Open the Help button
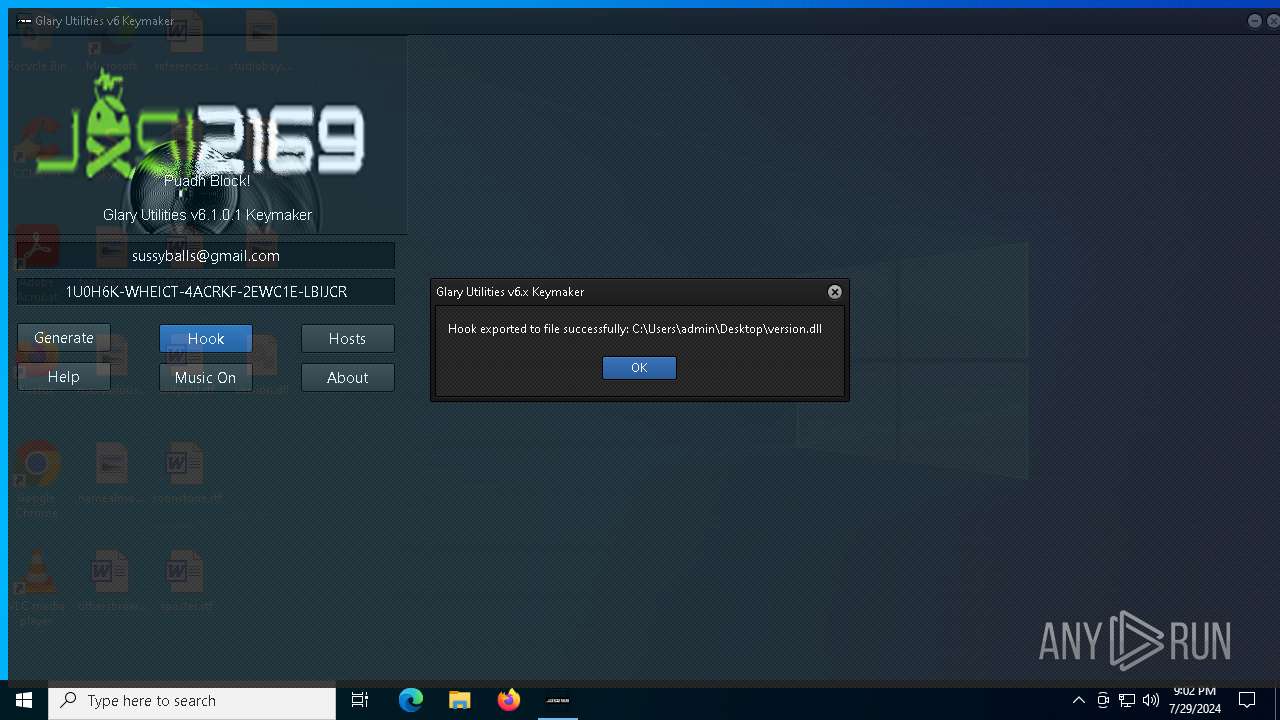 (64, 377)
